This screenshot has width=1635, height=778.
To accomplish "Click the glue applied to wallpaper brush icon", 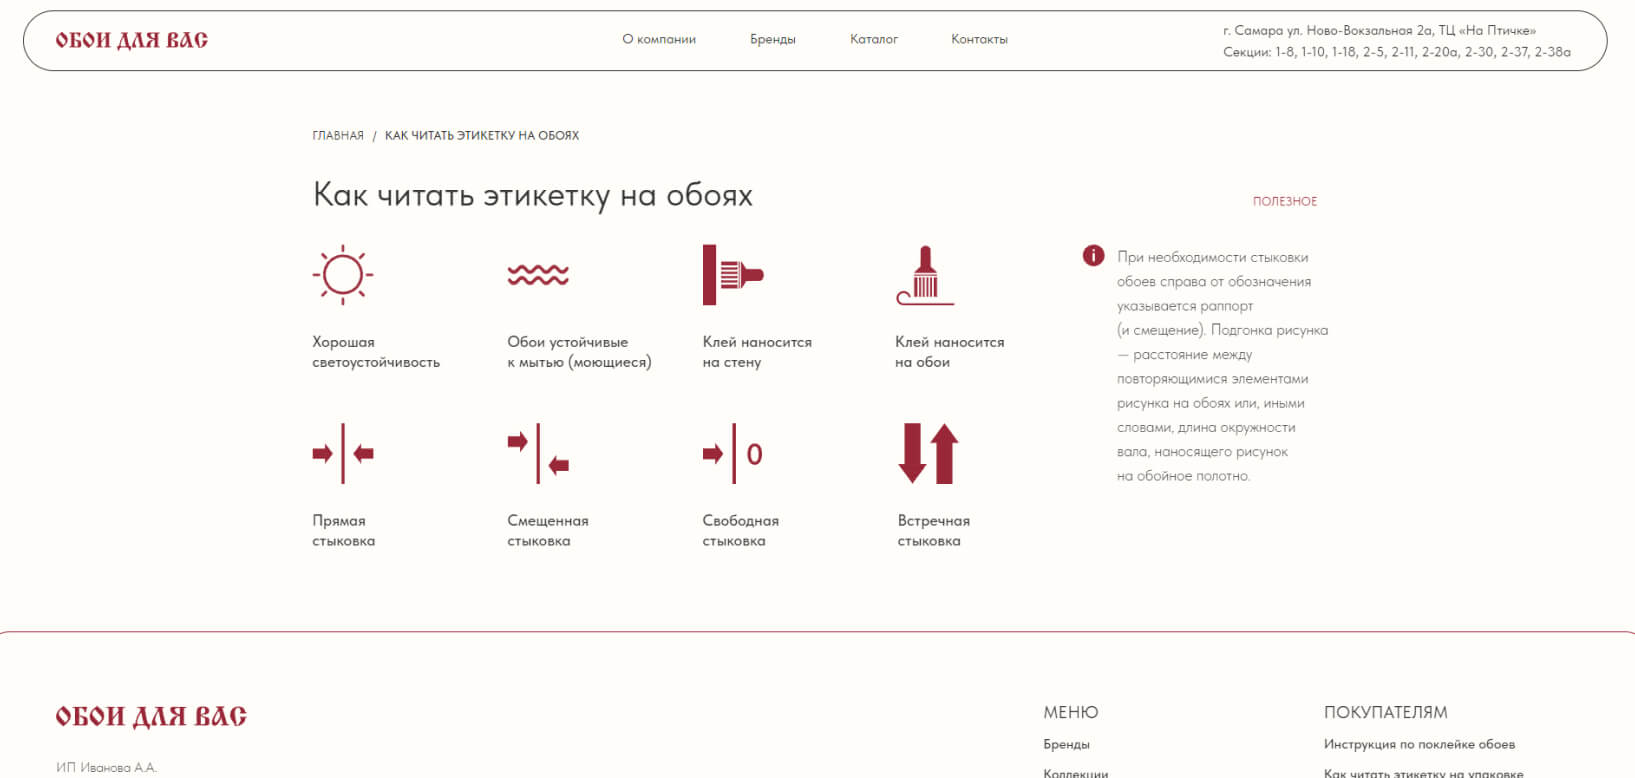I will (x=925, y=275).
